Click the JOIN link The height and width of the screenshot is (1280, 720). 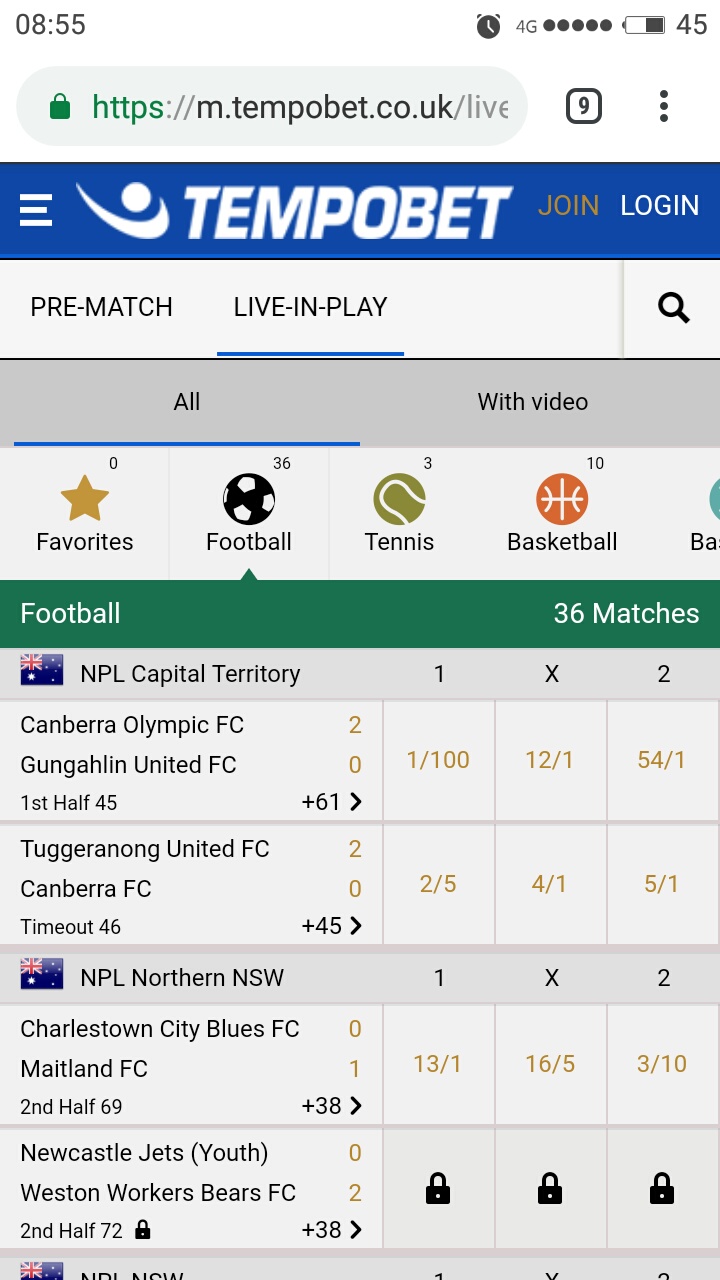pos(568,206)
